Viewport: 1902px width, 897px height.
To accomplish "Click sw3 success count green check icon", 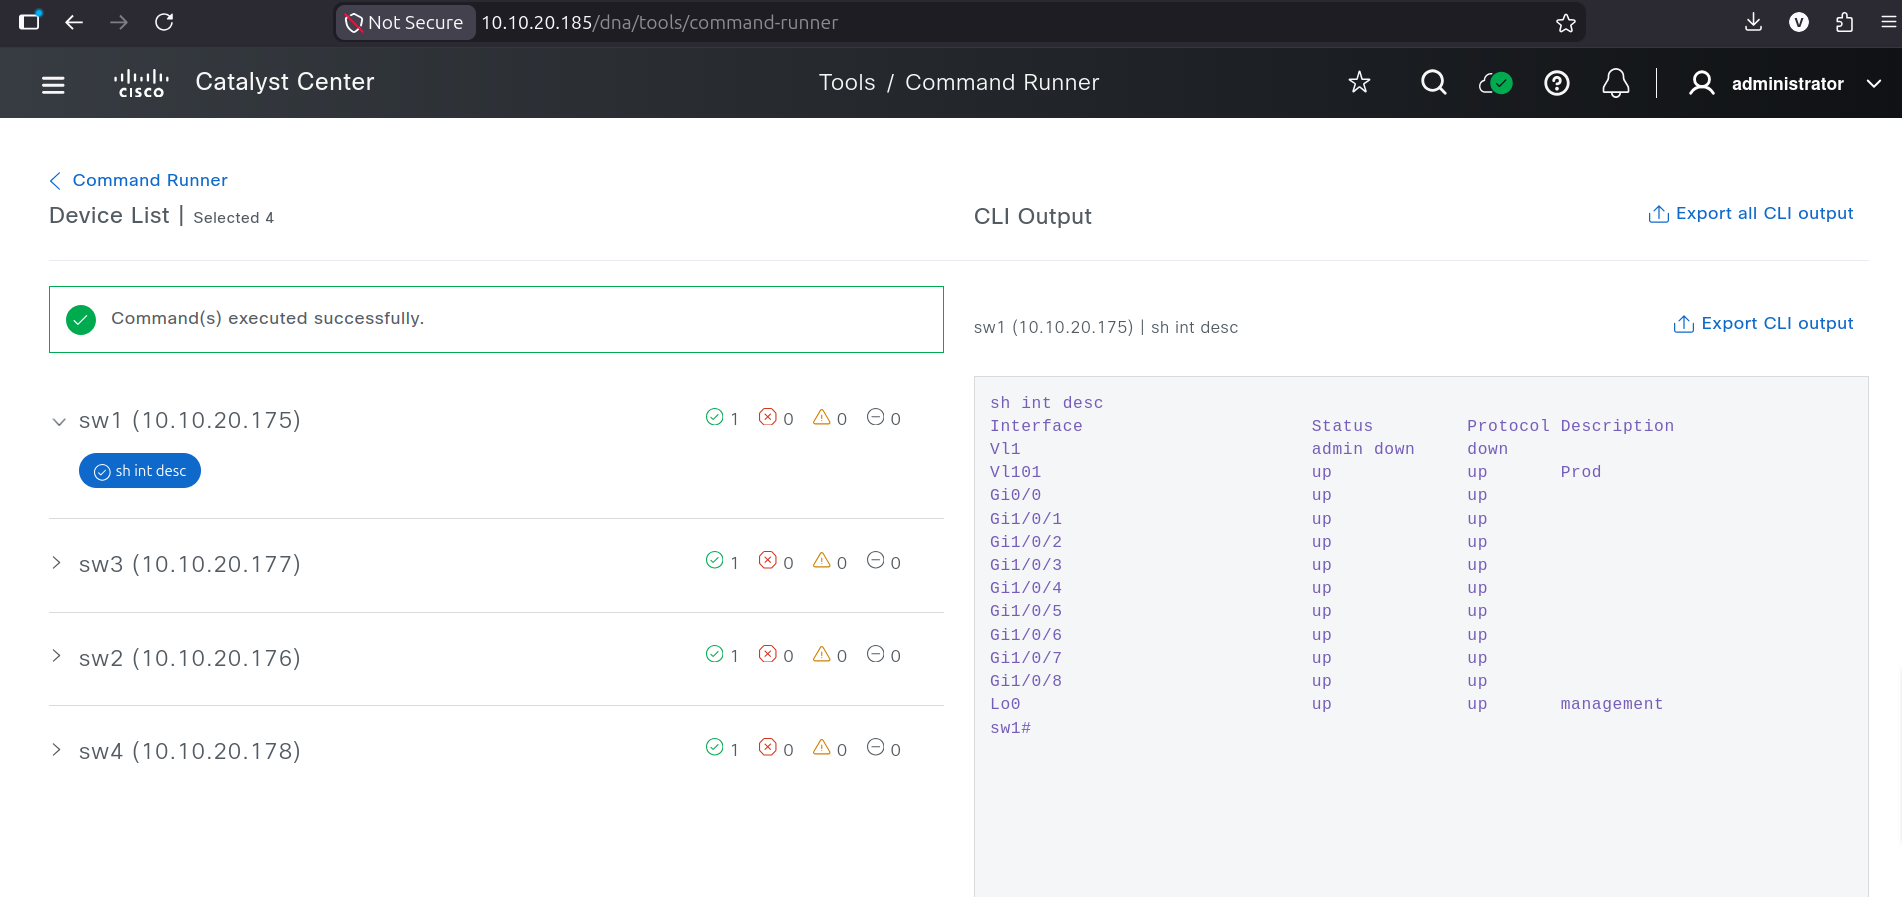I will tap(714, 560).
